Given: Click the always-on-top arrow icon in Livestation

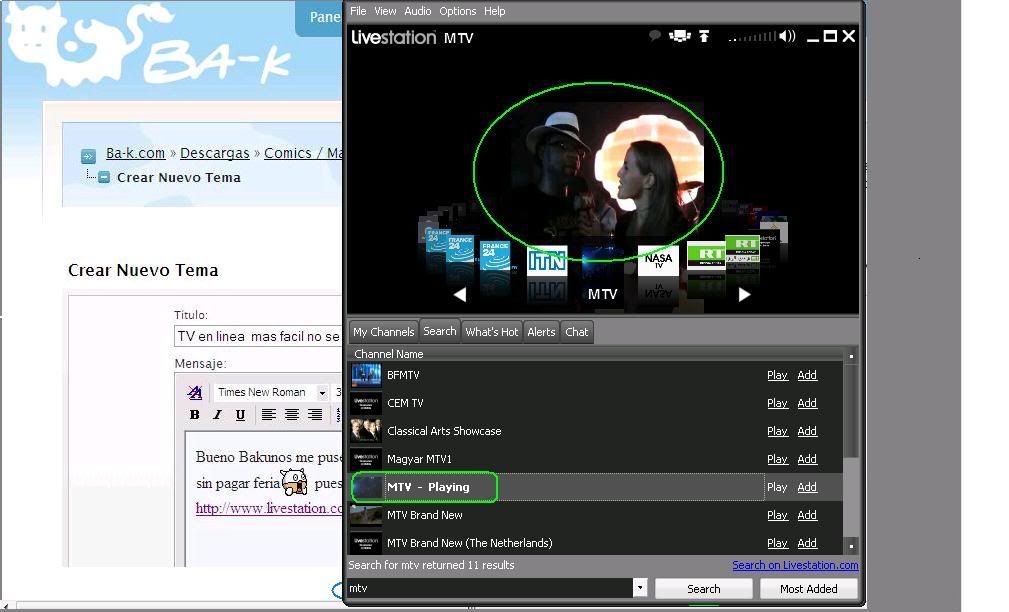Looking at the screenshot, I should (x=704, y=36).
